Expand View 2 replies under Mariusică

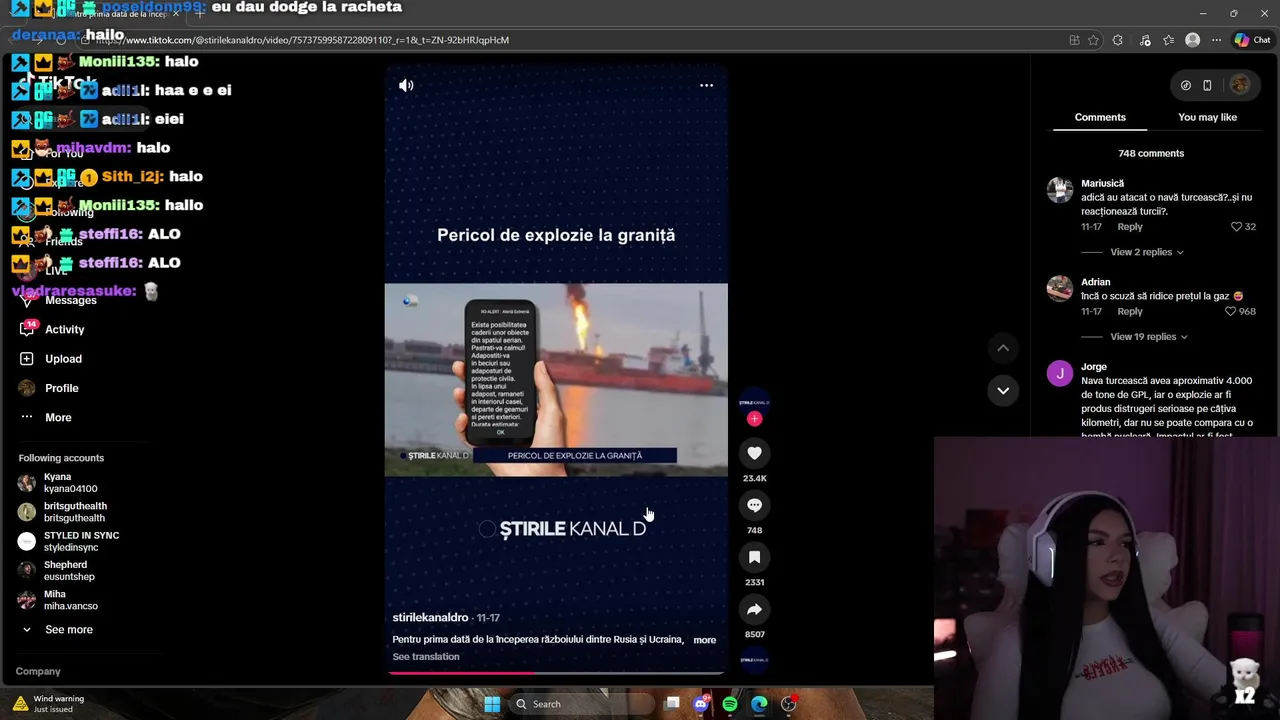[x=1147, y=252]
